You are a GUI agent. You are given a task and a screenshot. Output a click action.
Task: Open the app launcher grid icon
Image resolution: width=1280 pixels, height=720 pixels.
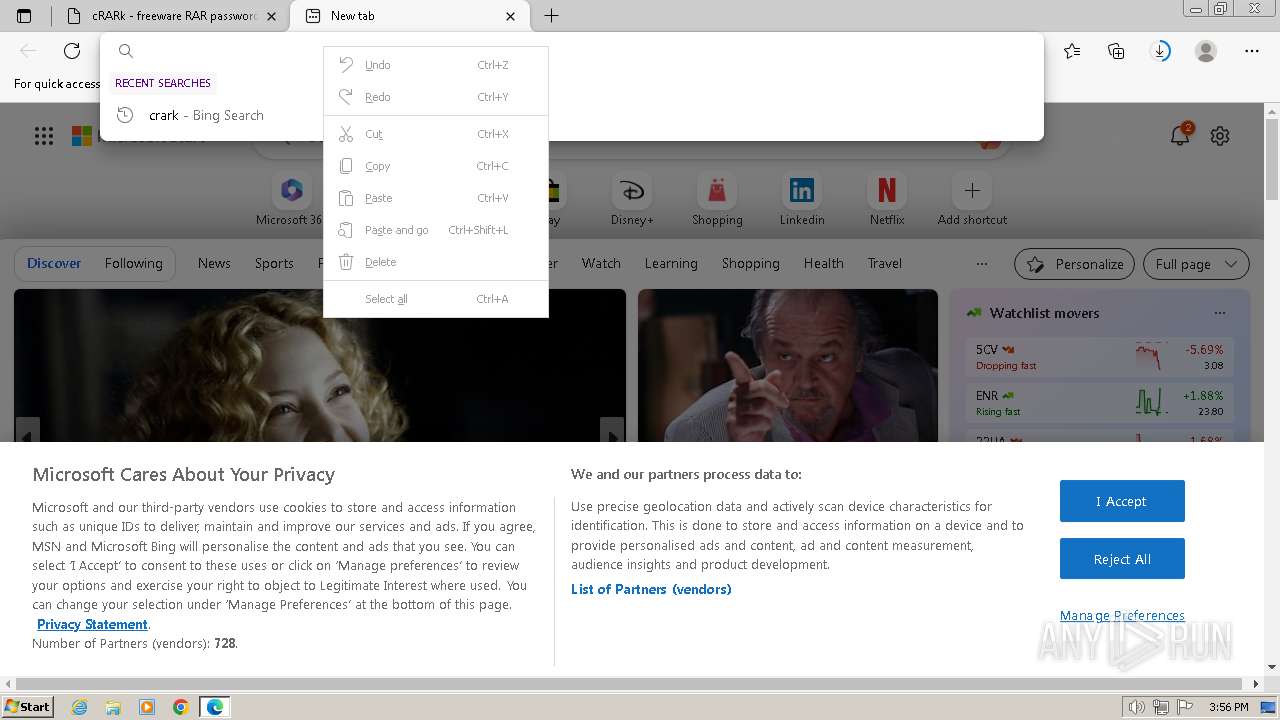[44, 136]
